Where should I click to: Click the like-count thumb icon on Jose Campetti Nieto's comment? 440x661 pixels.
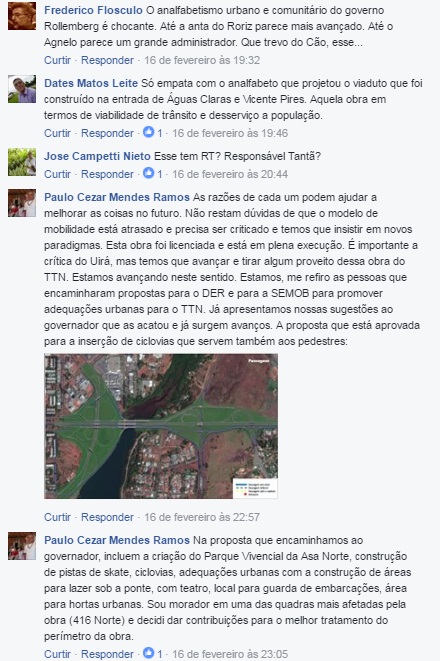tap(148, 173)
